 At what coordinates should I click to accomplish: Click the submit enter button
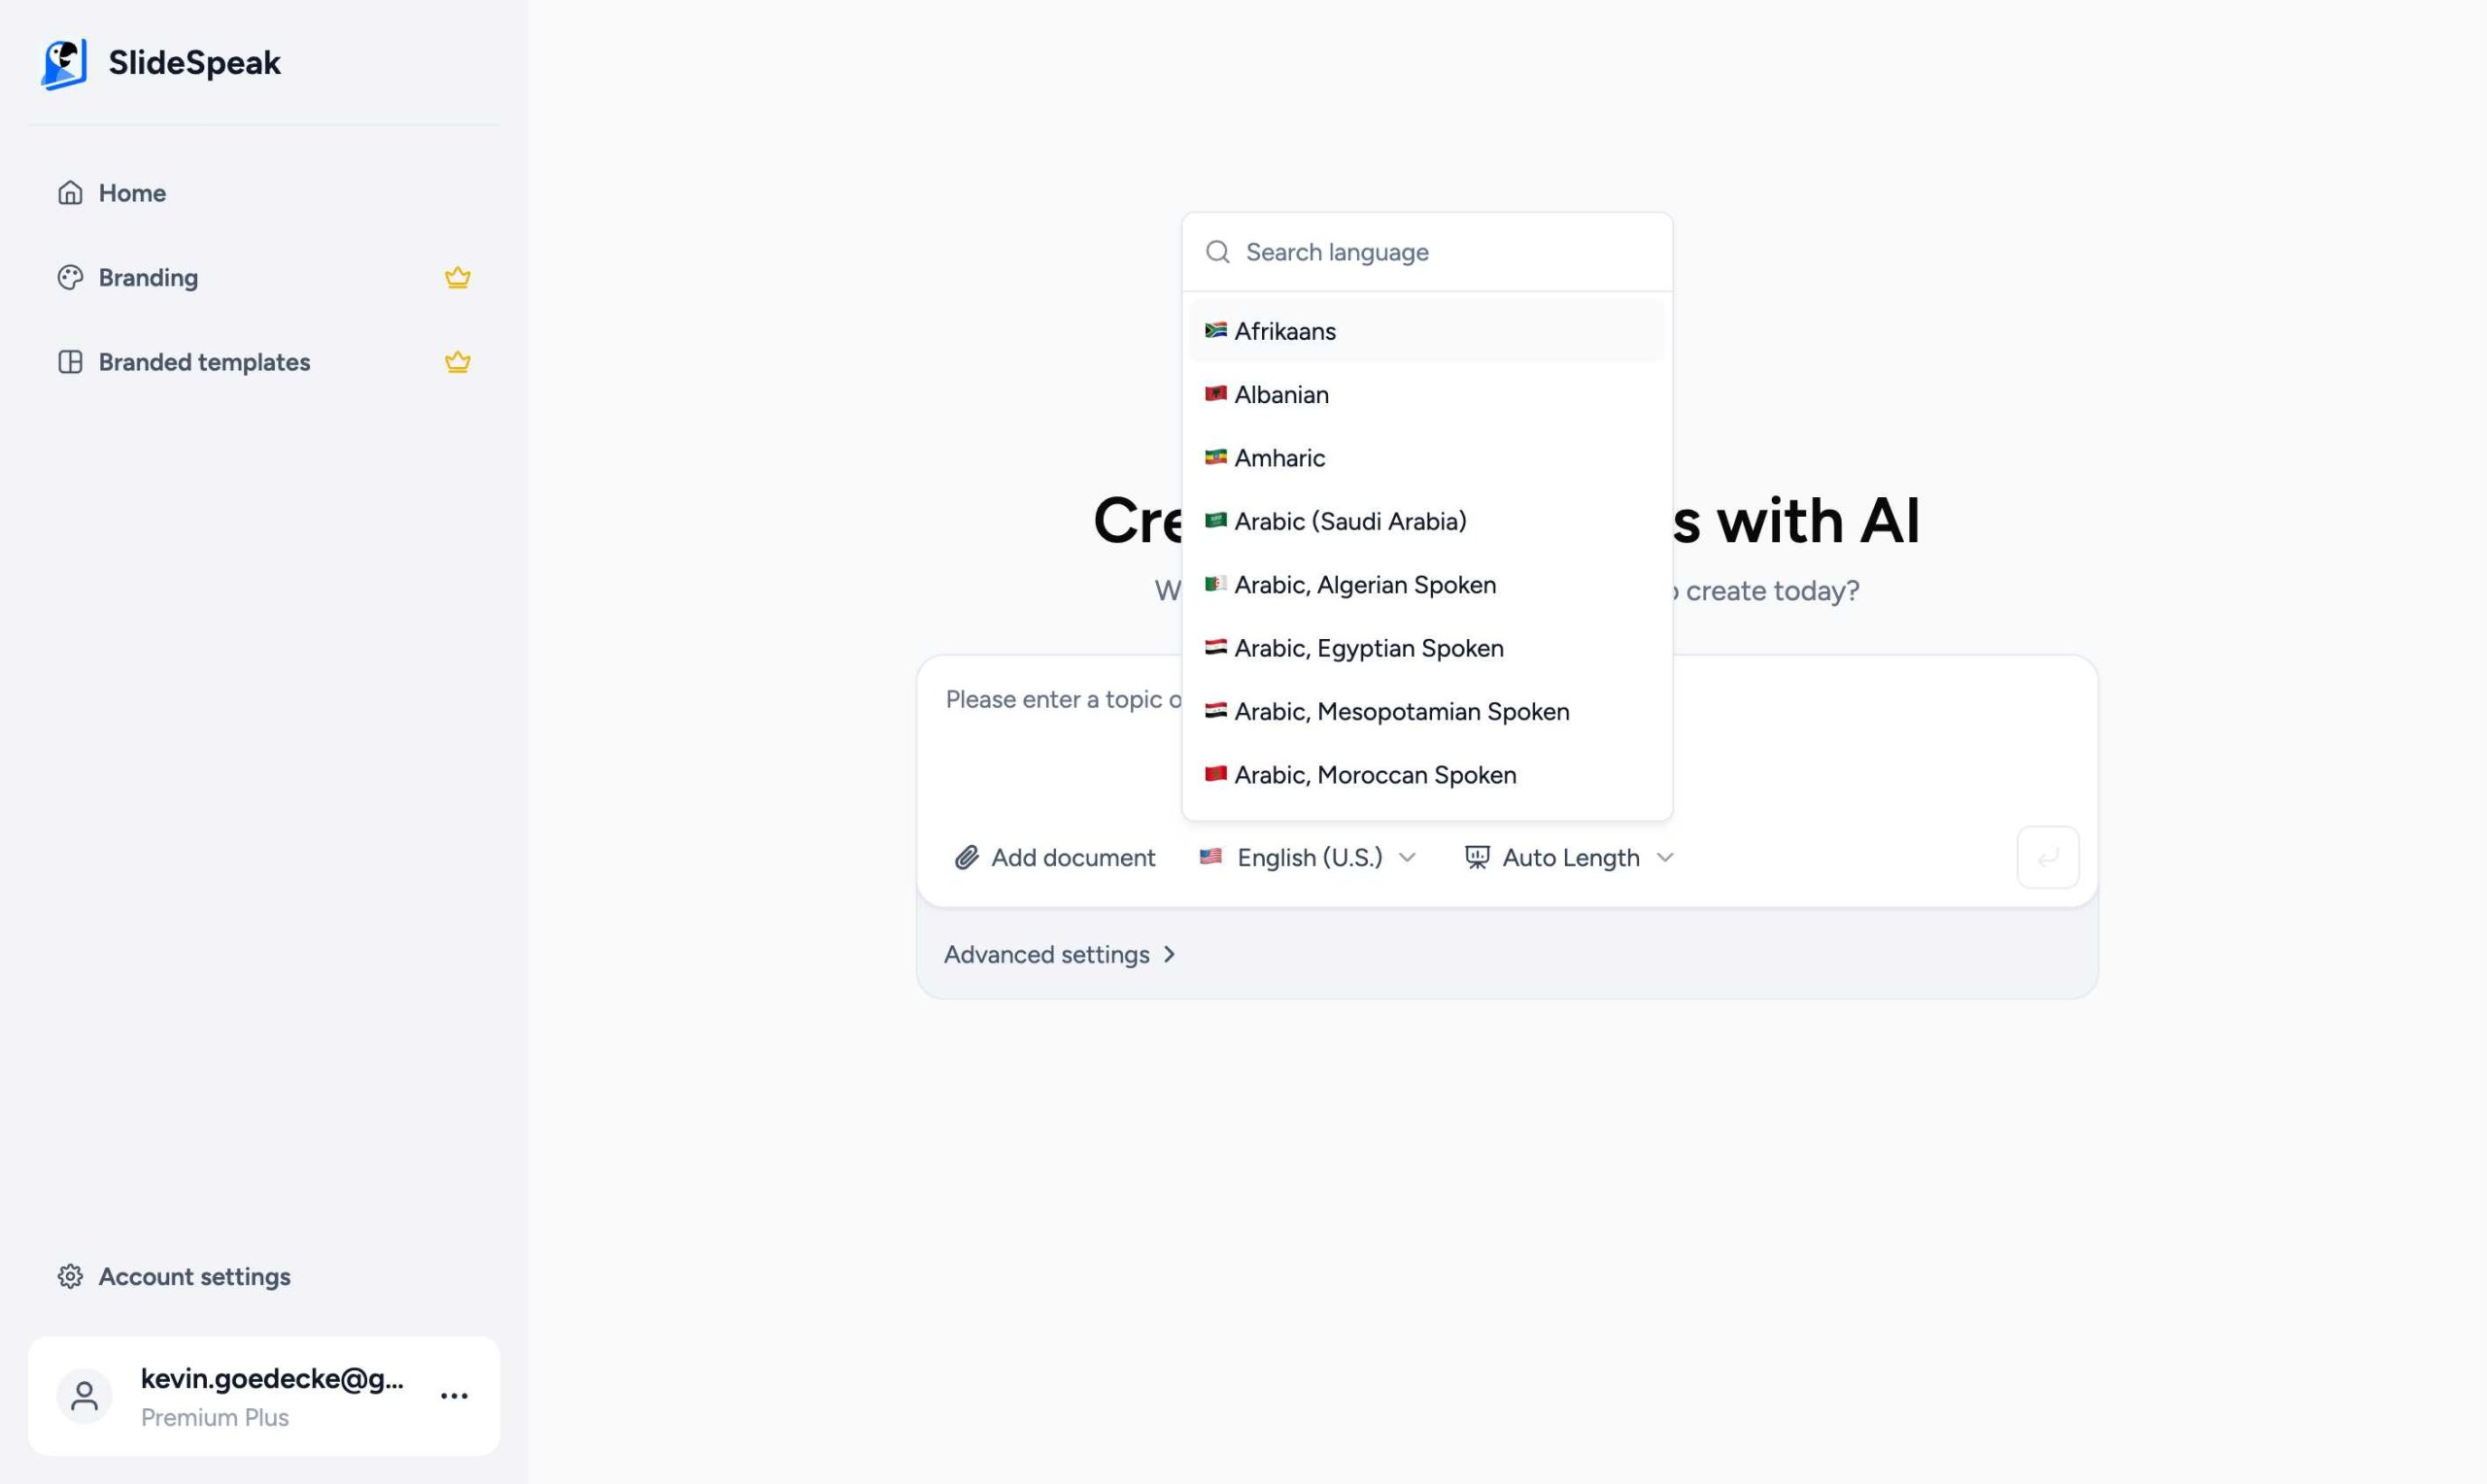2047,857
